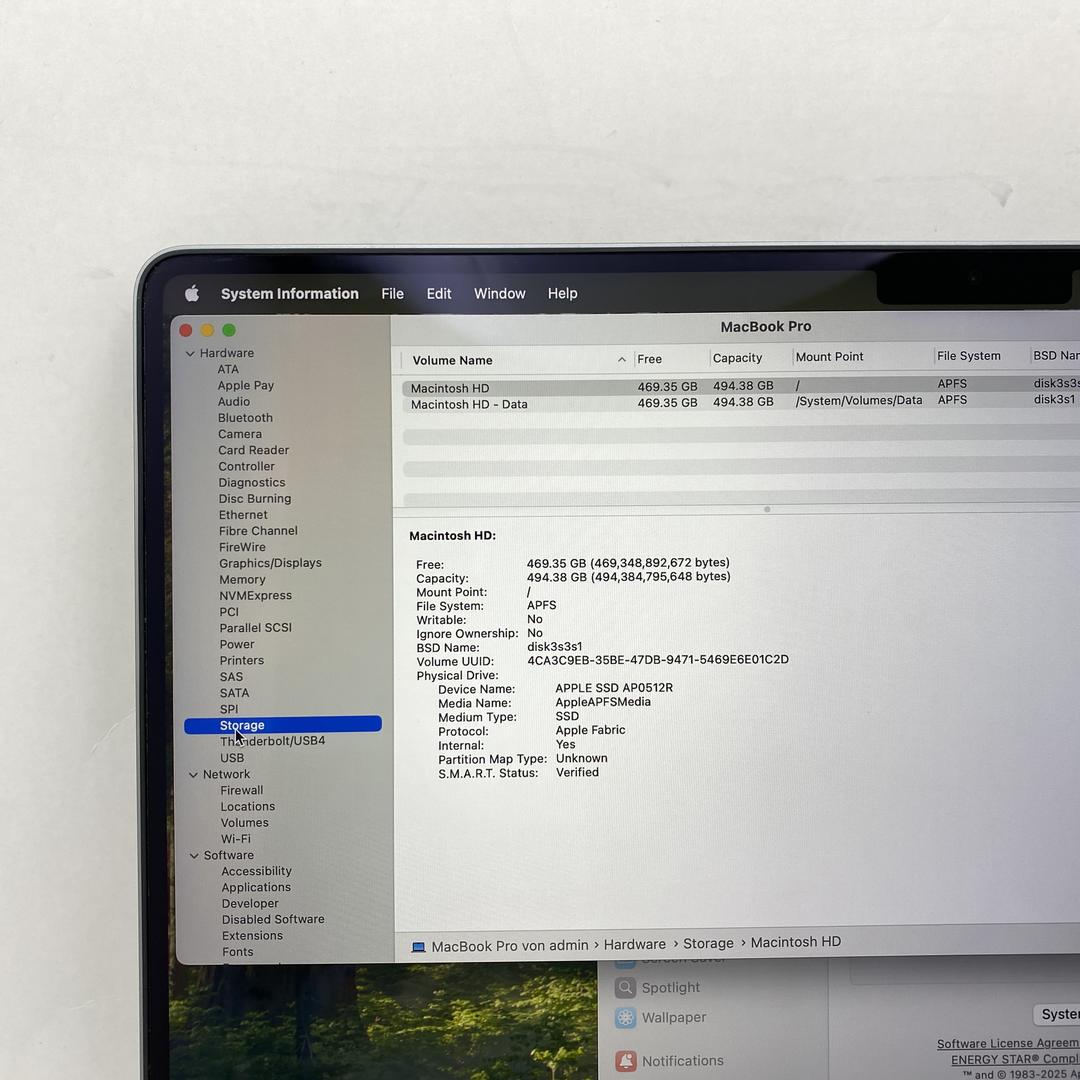Open the Window menu

point(499,293)
